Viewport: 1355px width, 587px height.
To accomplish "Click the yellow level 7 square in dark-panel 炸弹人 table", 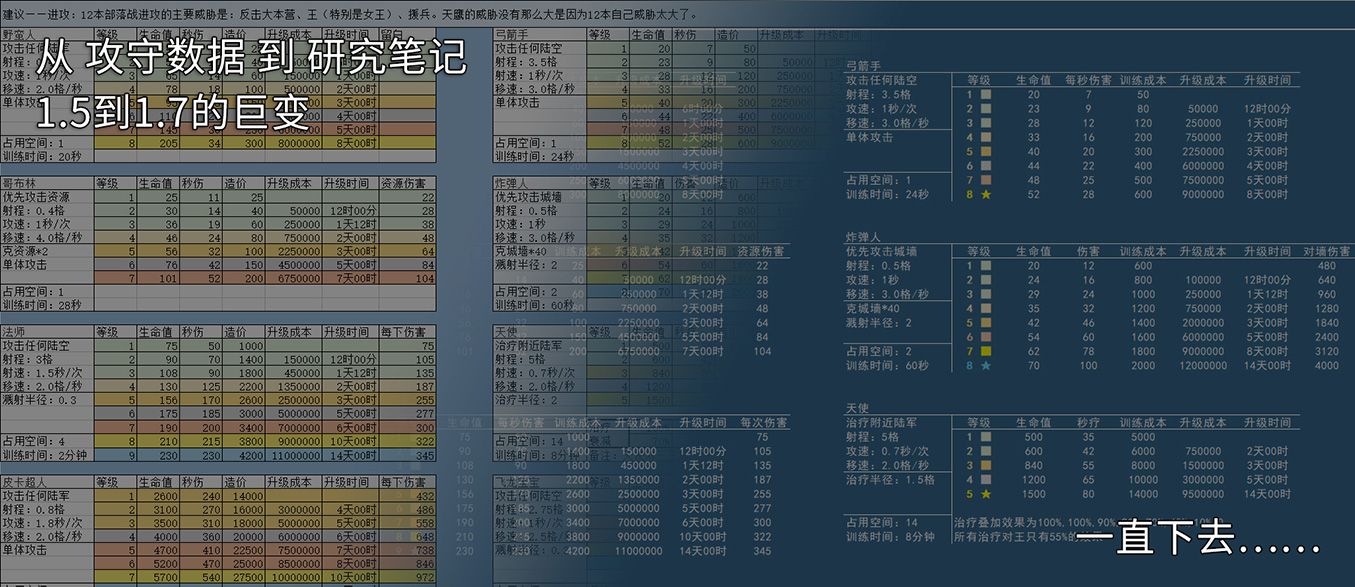I will (x=985, y=352).
